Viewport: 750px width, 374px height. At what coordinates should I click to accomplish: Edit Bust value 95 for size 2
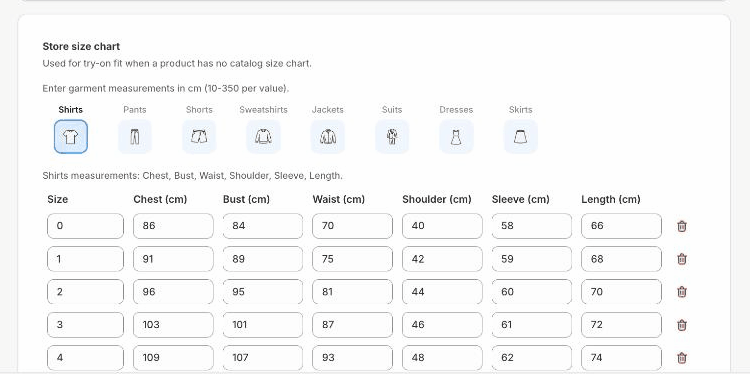(263, 292)
